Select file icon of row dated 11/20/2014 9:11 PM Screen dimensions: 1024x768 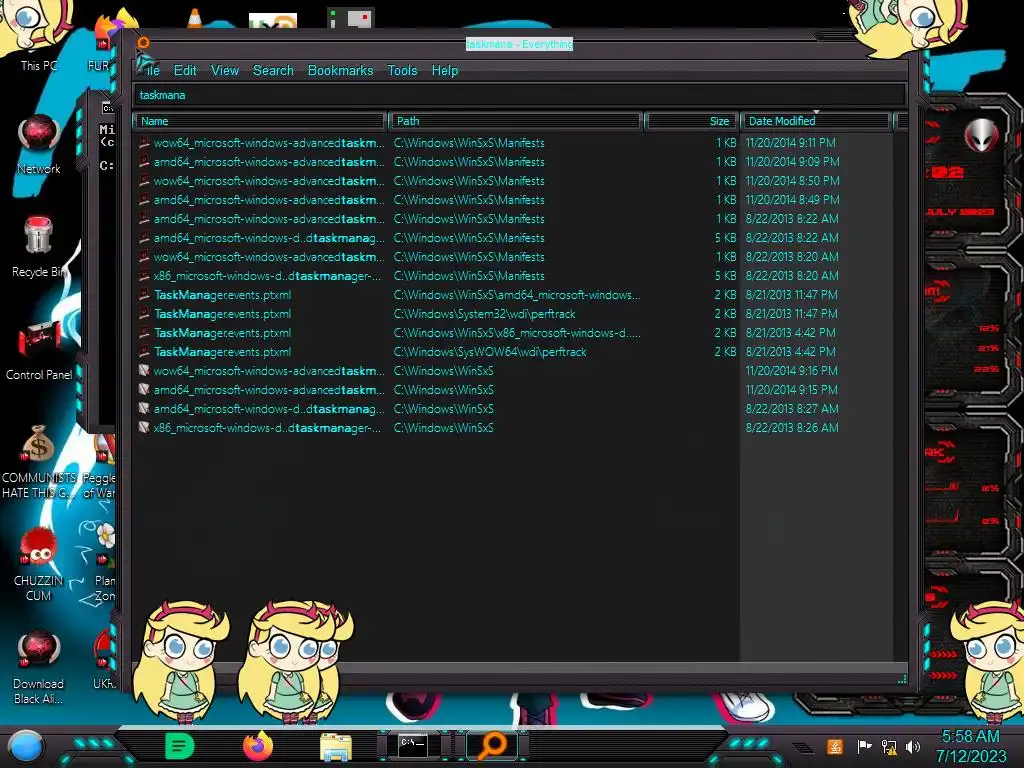tap(144, 142)
